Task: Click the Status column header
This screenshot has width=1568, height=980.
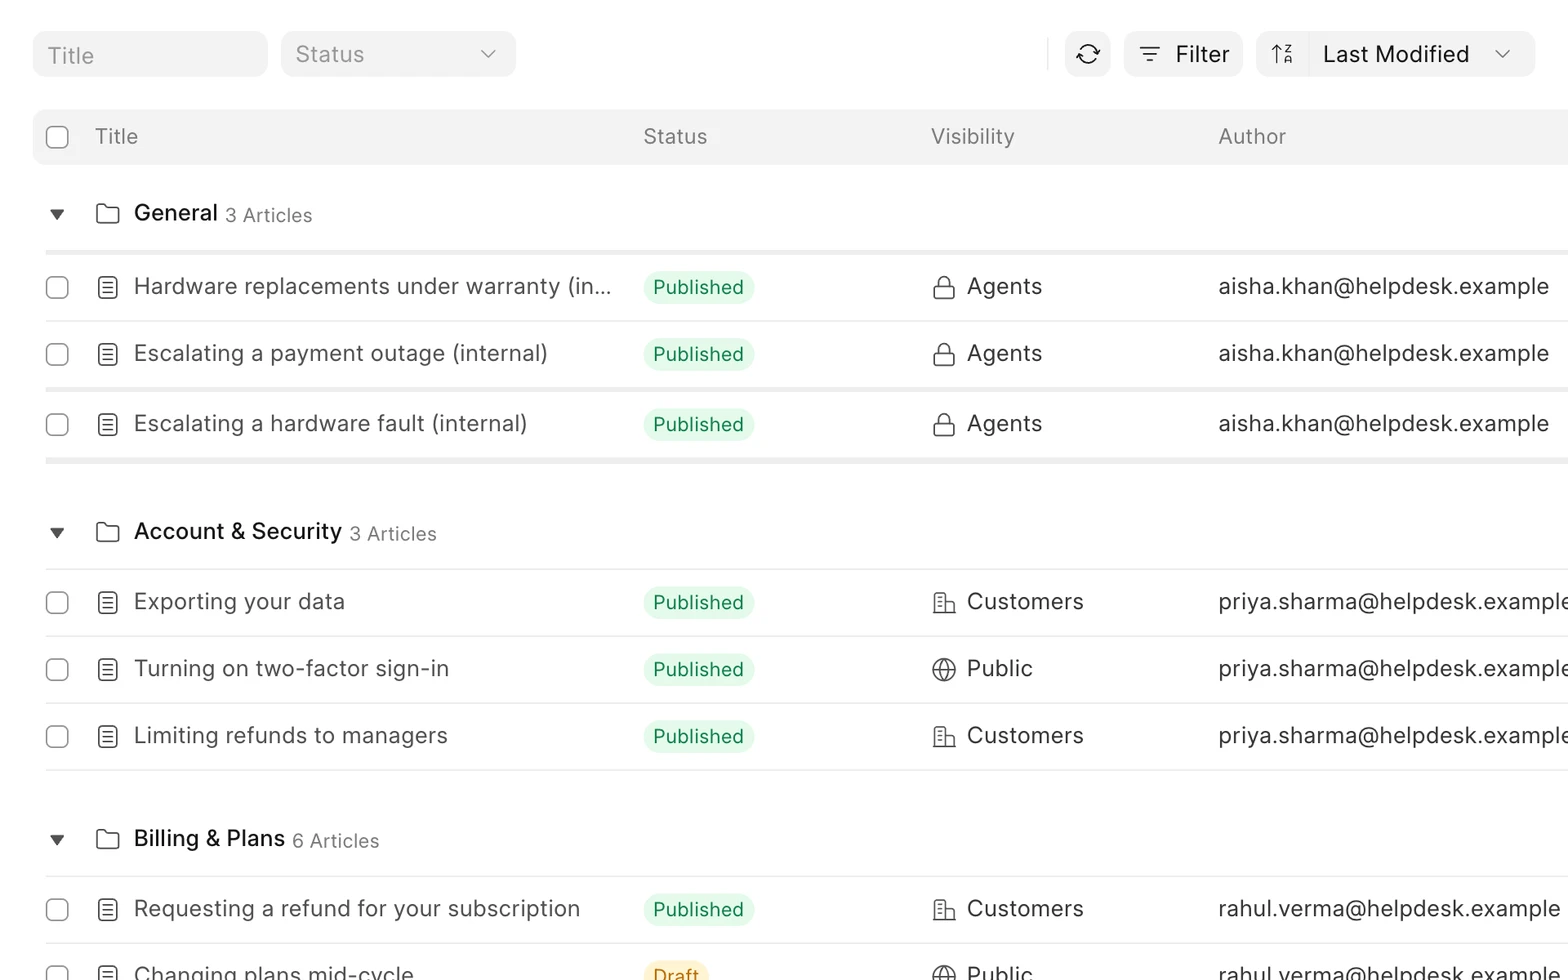Action: coord(675,137)
